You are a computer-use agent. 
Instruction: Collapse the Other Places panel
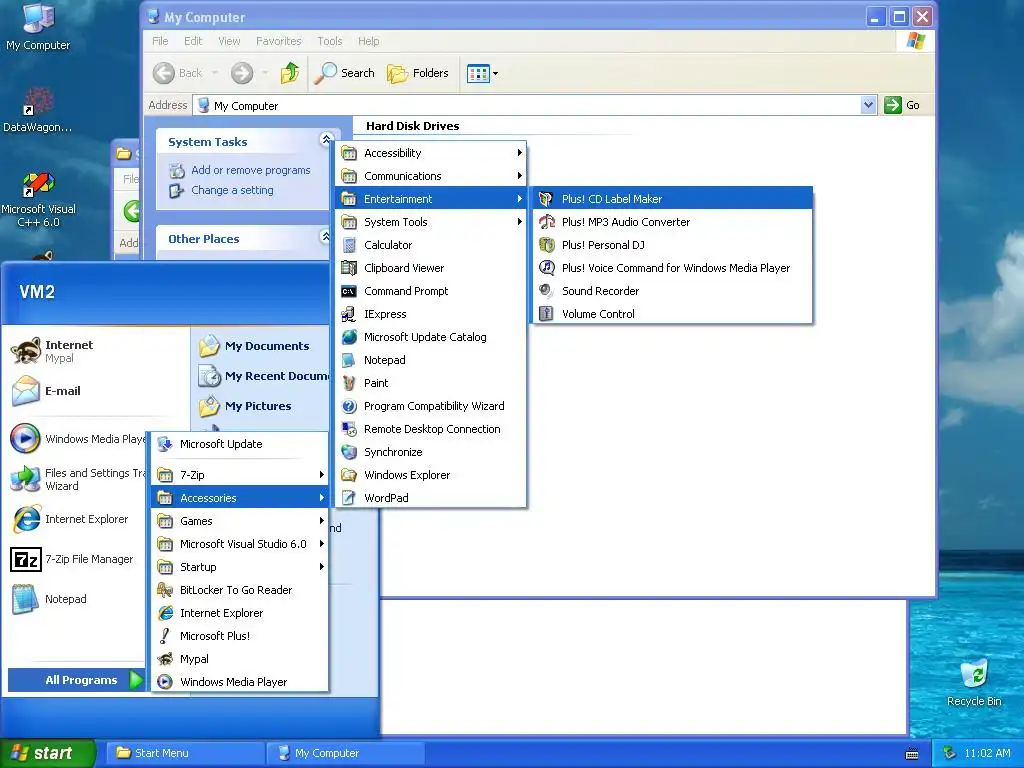[326, 236]
